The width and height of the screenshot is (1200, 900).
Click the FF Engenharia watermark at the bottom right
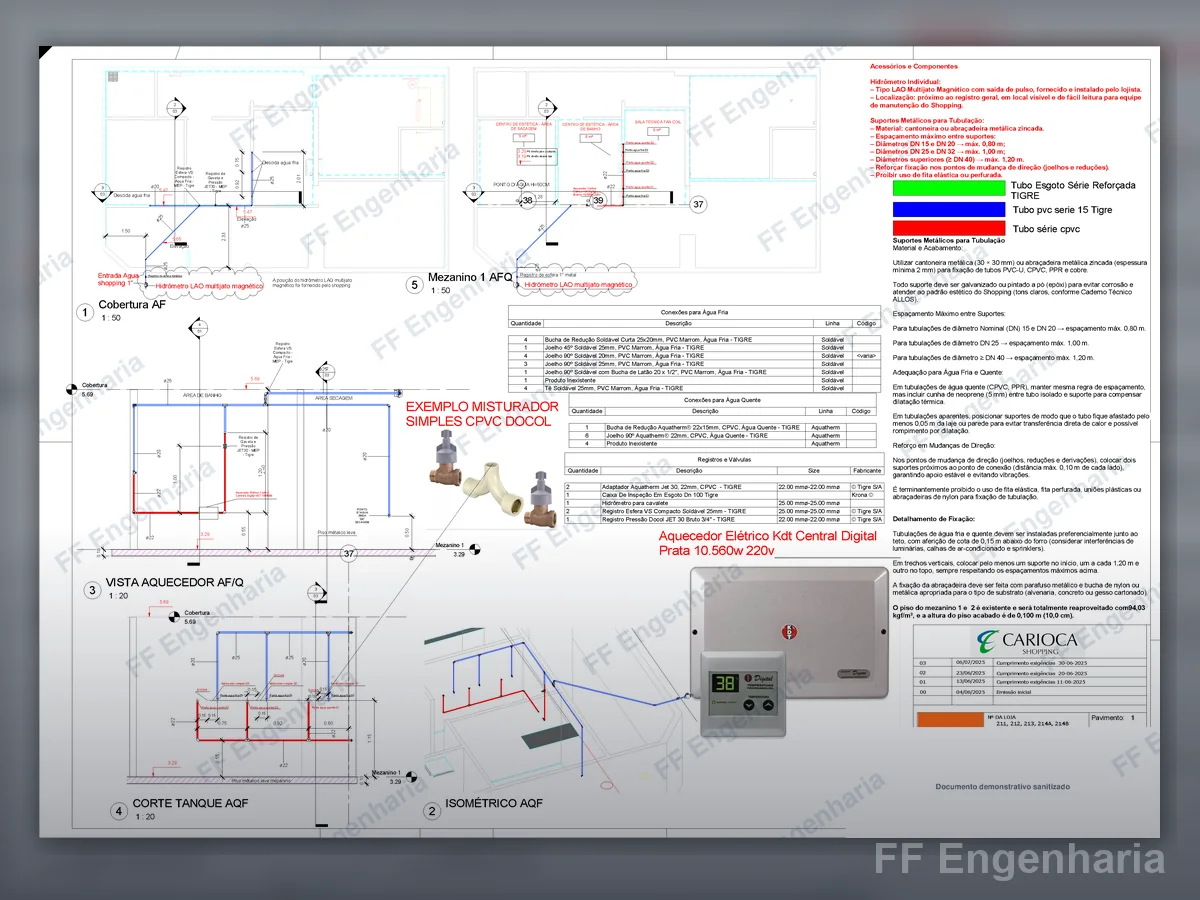(1019, 860)
